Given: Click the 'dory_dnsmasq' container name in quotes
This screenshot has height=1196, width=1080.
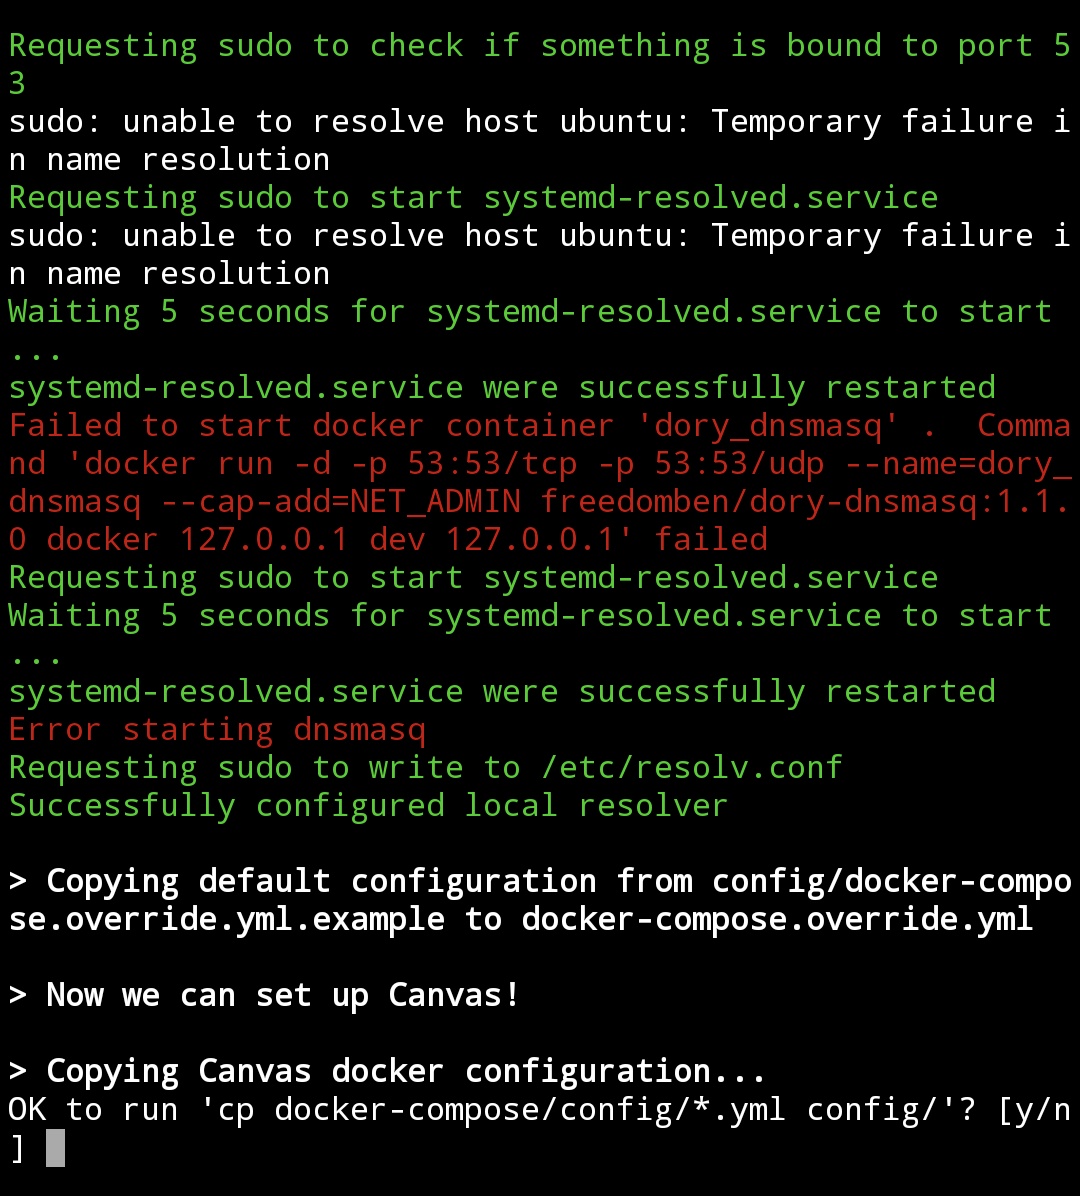Looking at the screenshot, I should [768, 426].
